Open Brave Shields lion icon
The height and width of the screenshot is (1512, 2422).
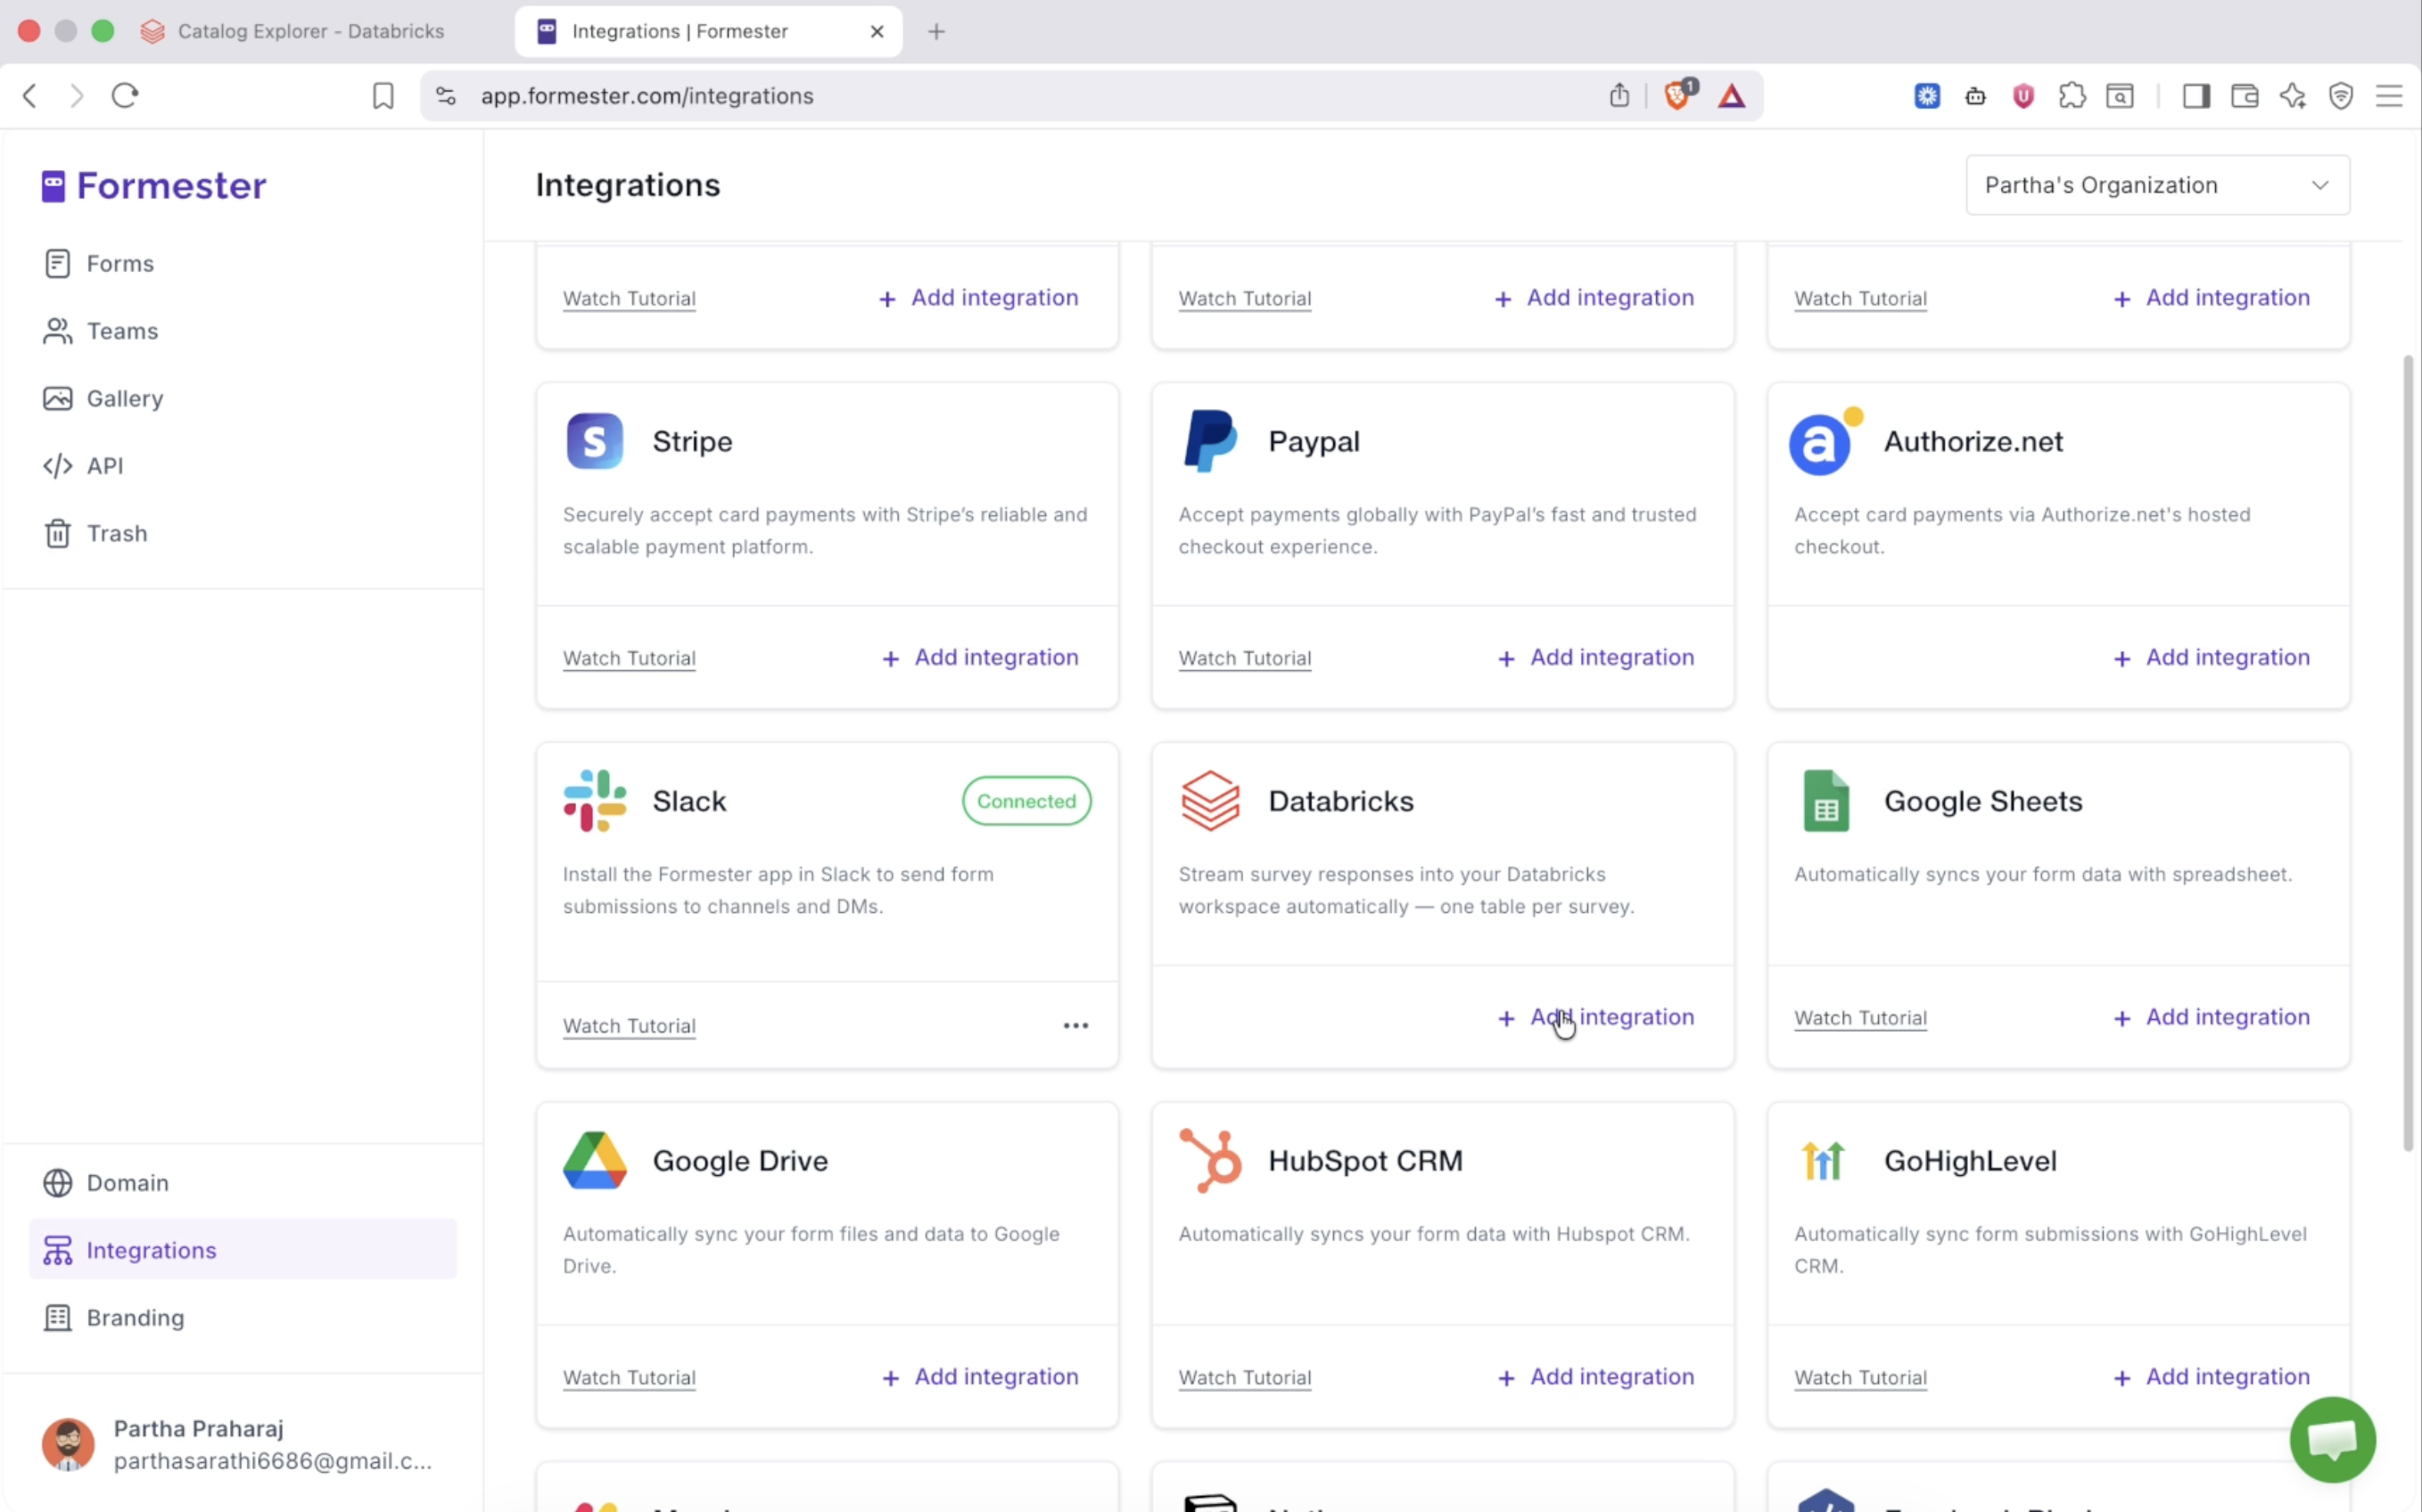pyautogui.click(x=1679, y=95)
